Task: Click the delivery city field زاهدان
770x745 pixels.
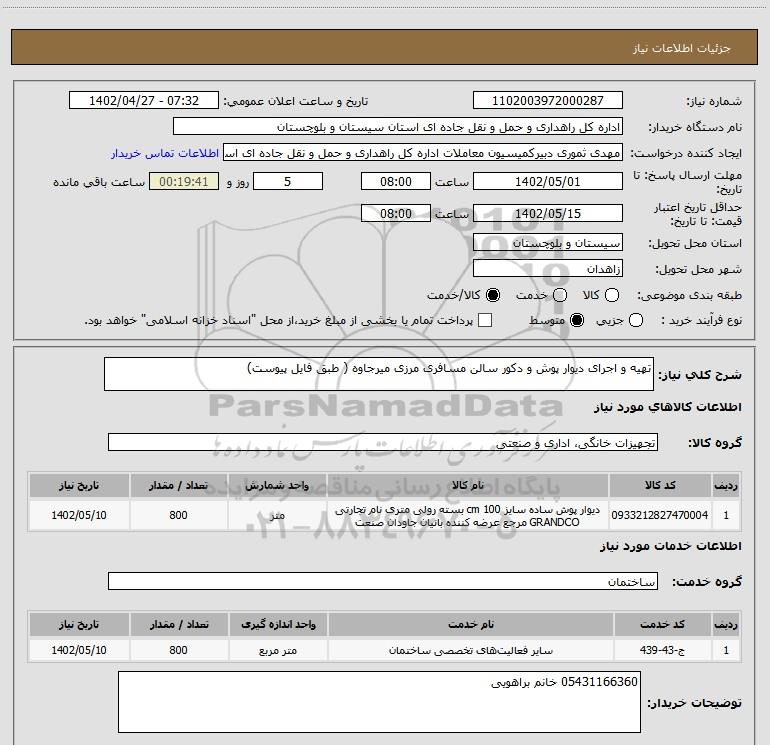Action: pos(548,269)
